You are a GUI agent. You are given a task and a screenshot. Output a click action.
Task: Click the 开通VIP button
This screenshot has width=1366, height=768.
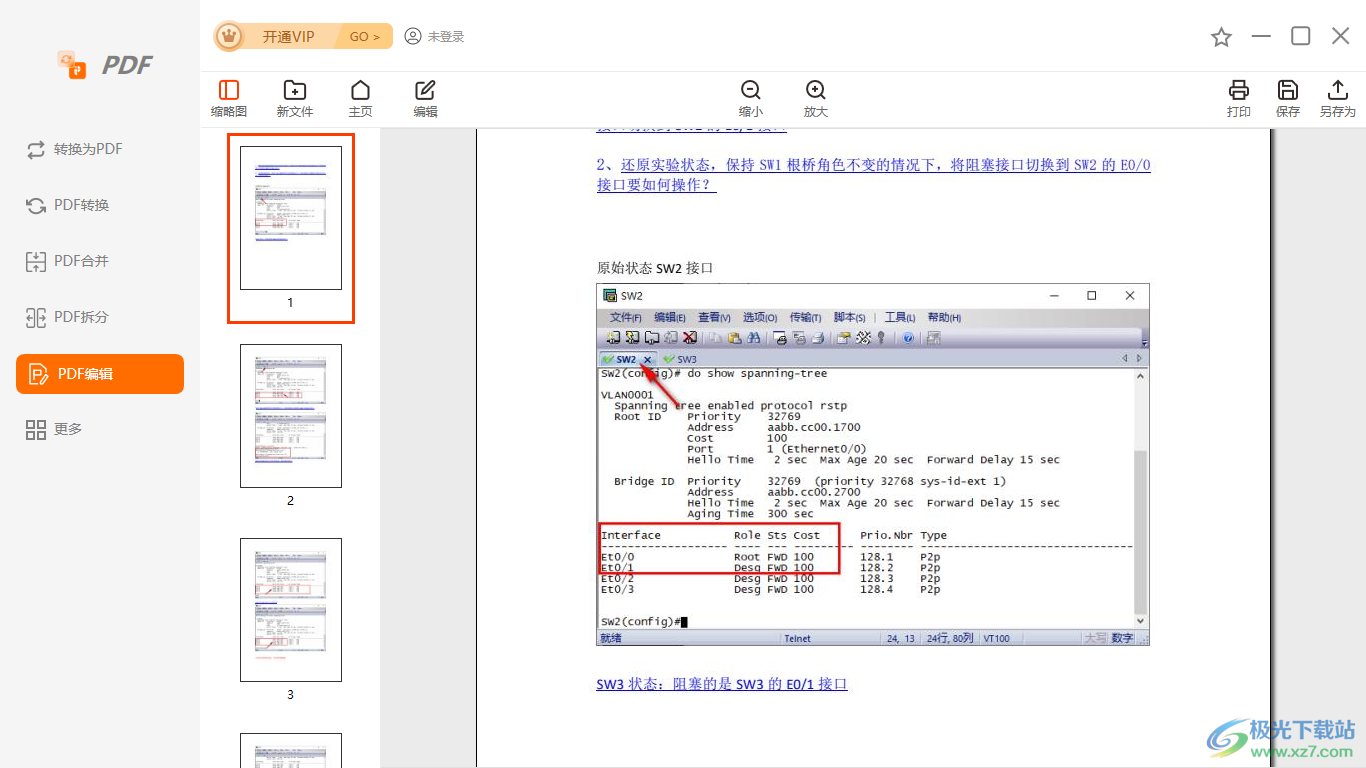click(x=288, y=37)
